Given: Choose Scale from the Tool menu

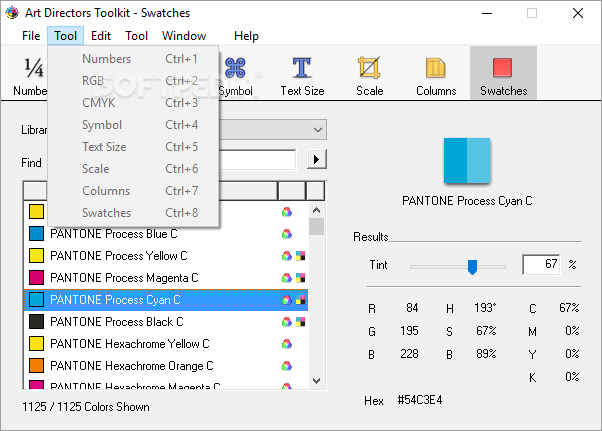Looking at the screenshot, I should click(133, 168).
